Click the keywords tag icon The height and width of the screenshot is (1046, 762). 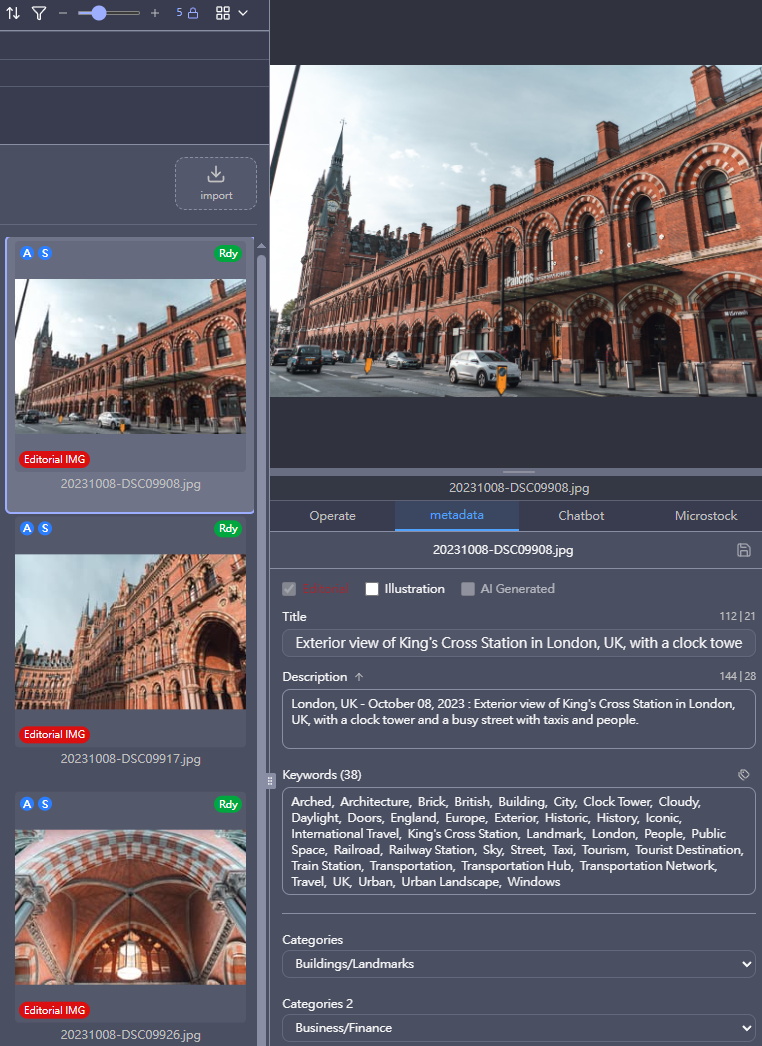[x=743, y=774]
